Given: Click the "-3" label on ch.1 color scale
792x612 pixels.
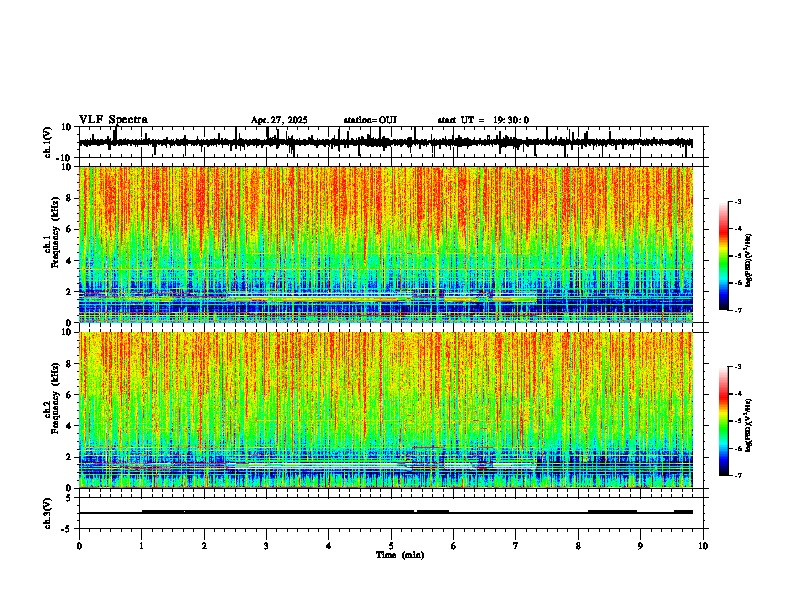Looking at the screenshot, I should (737, 201).
